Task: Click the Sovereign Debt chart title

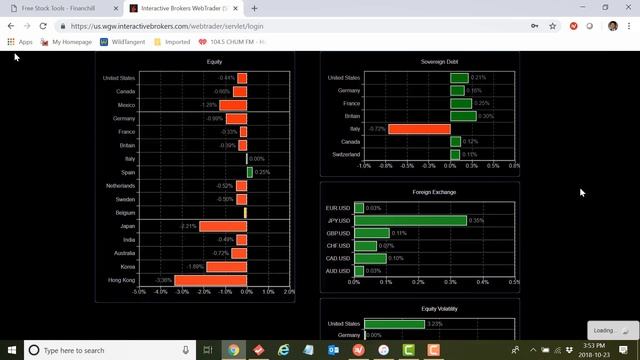Action: coord(439,62)
